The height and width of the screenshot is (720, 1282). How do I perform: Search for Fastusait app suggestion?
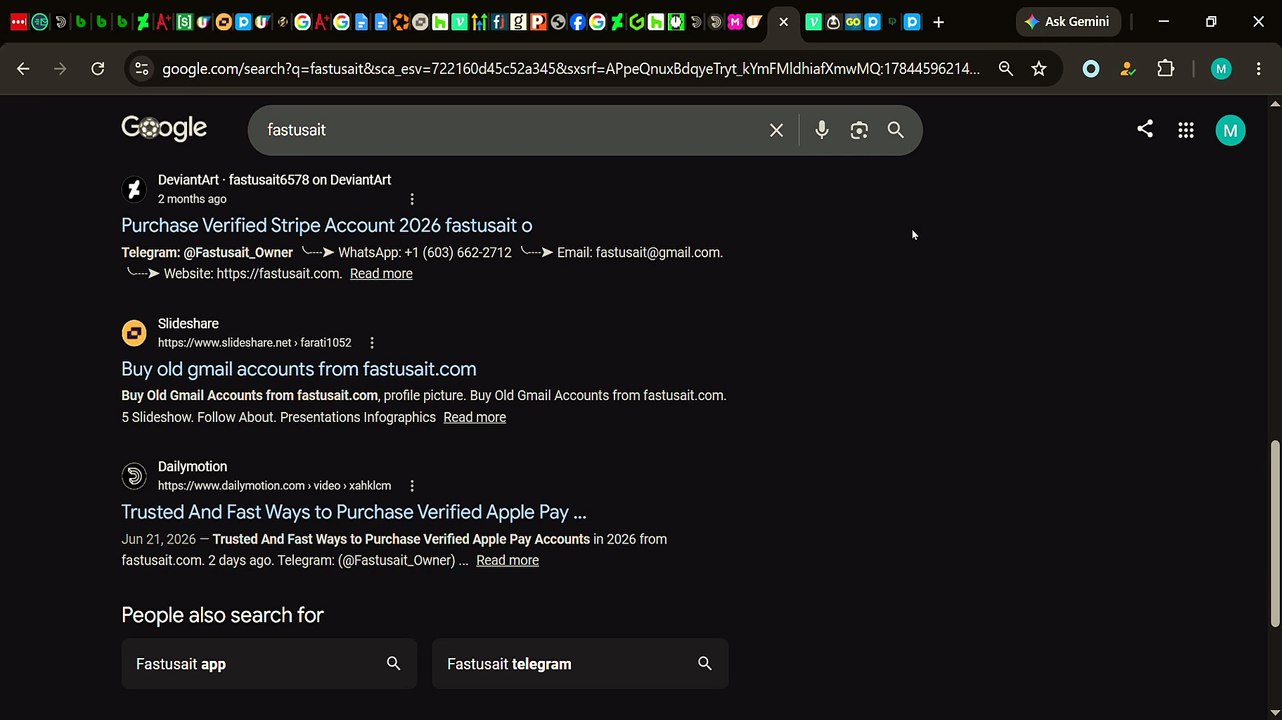click(269, 664)
